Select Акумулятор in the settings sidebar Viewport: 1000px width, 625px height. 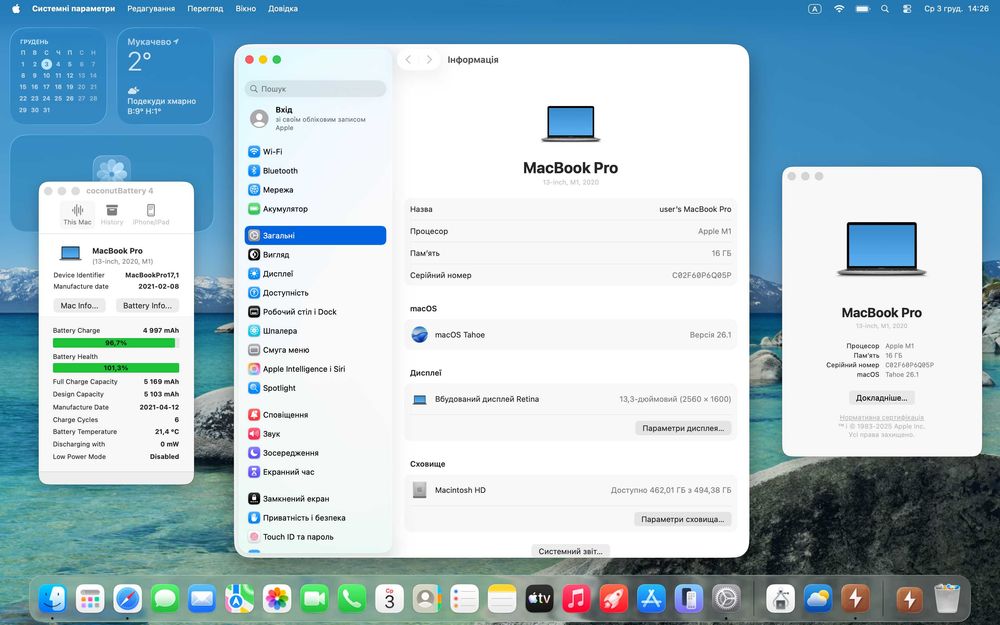[315, 209]
